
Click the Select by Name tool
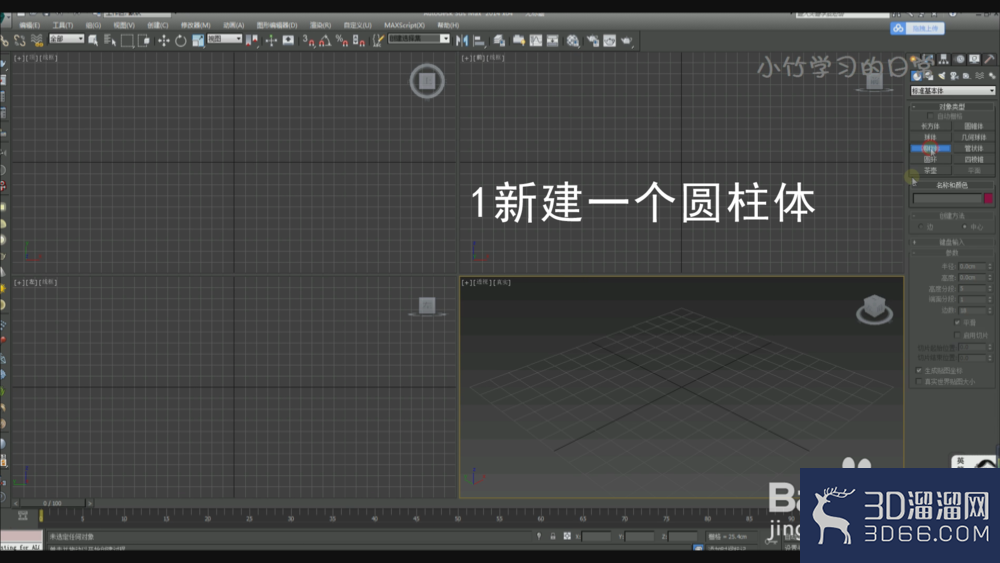coord(110,41)
